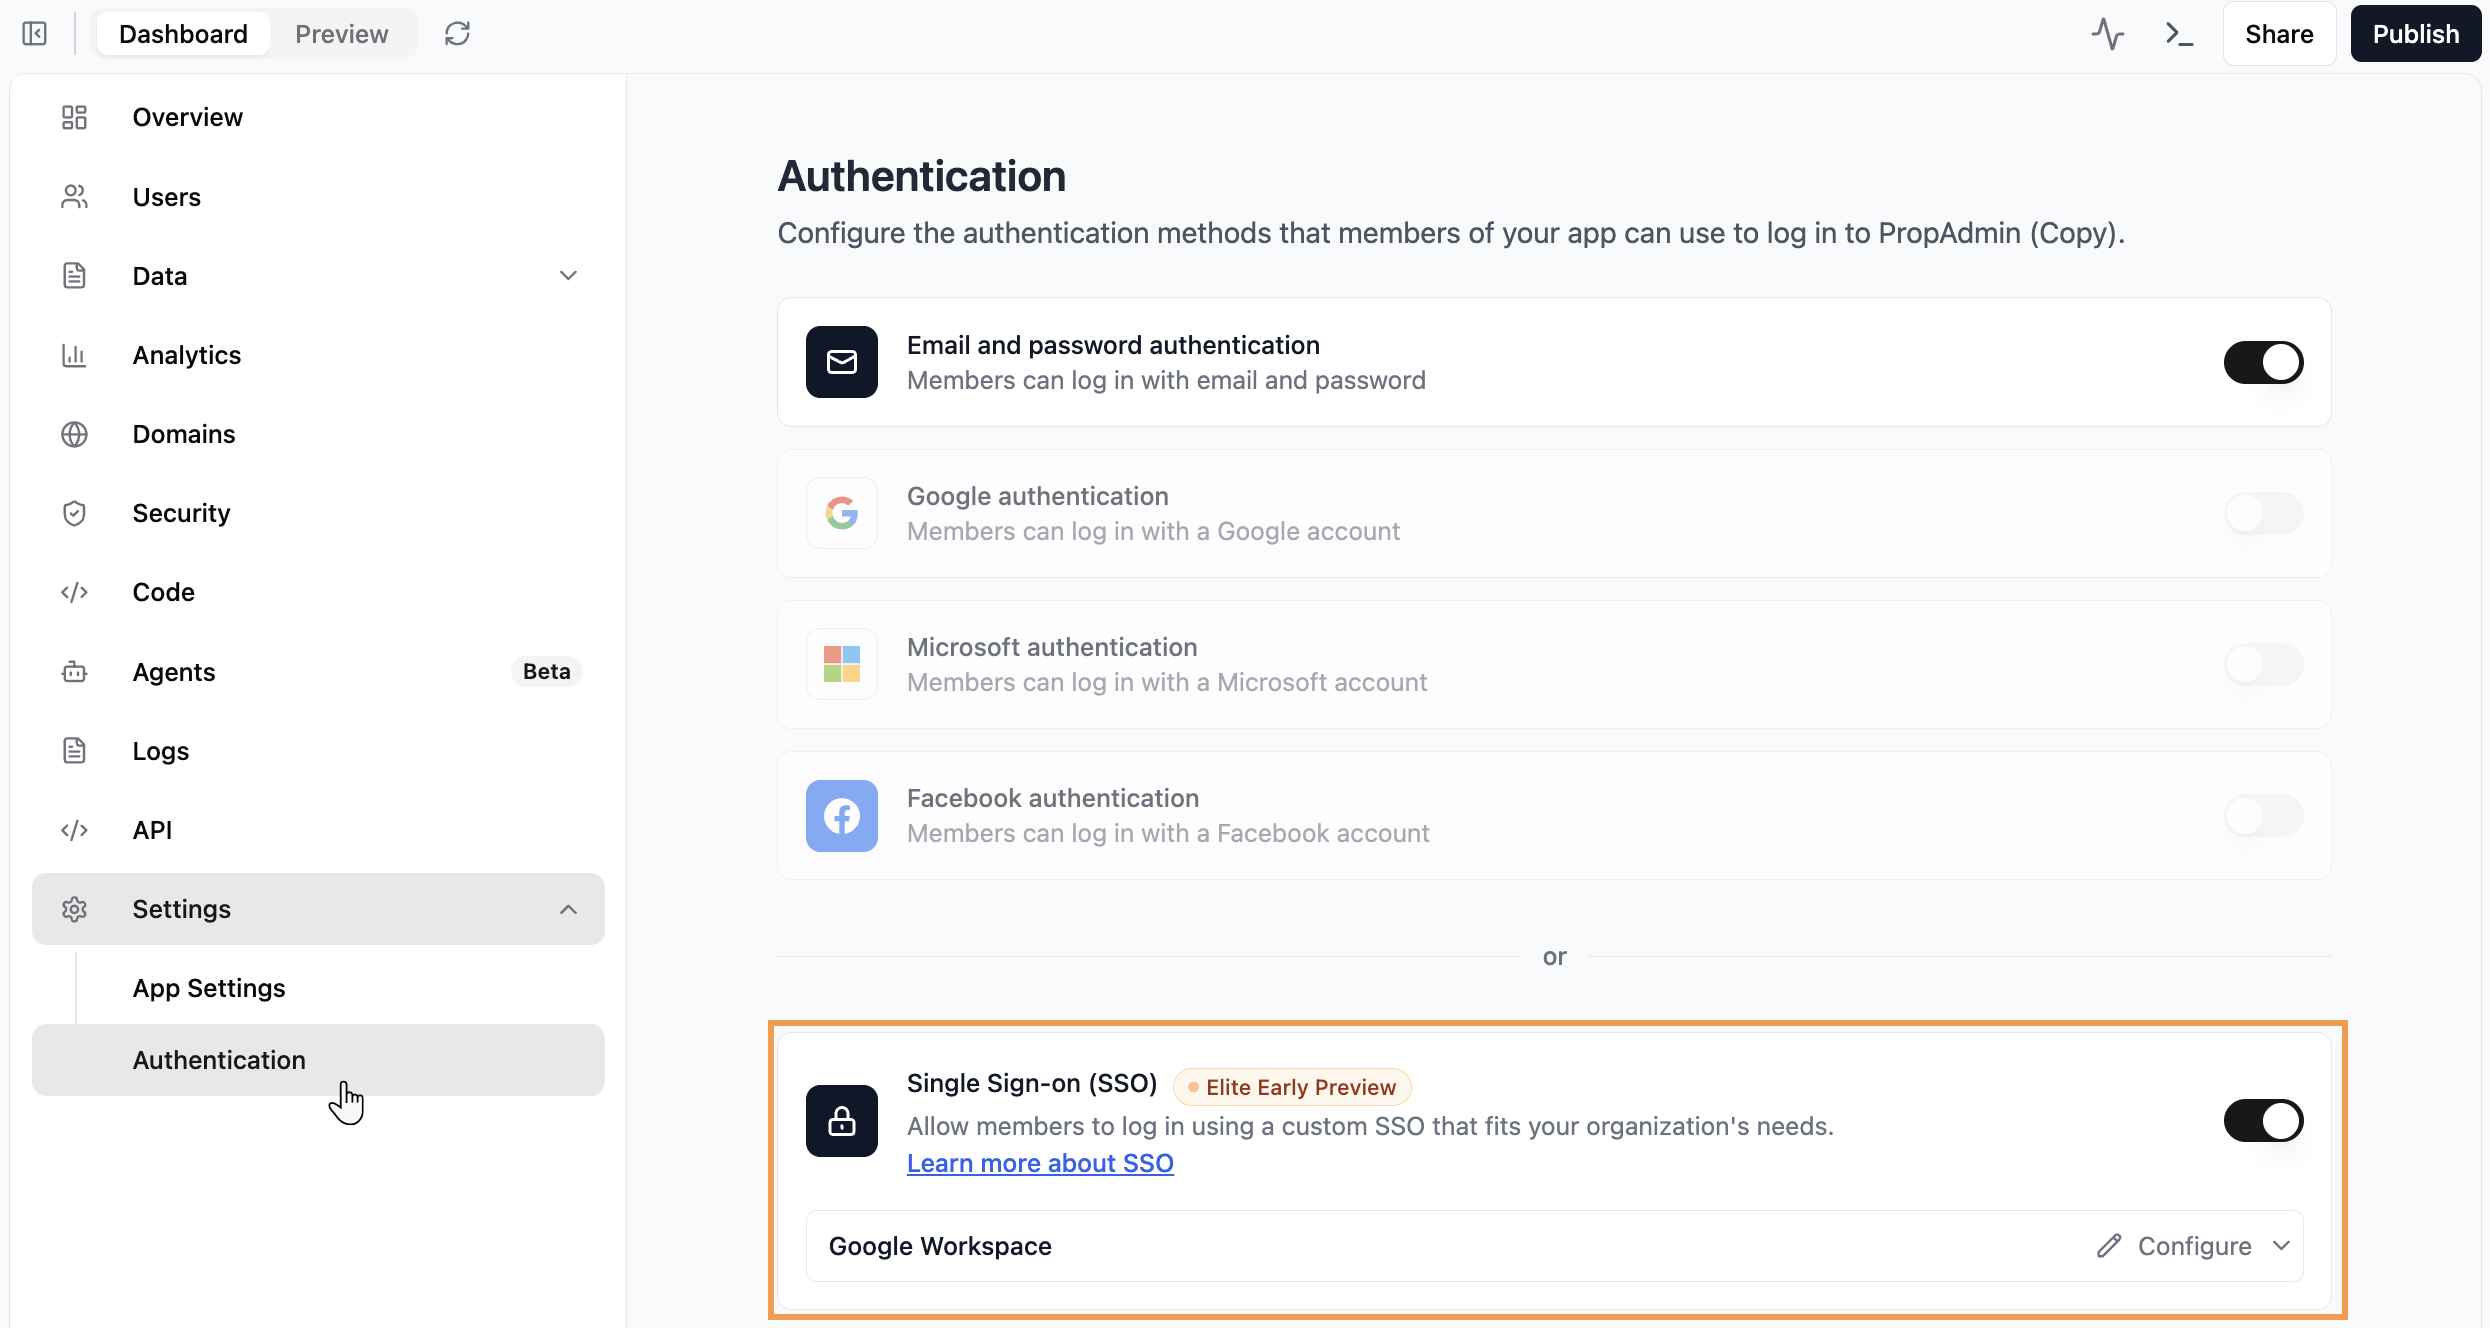Open Learn more about SSO link

tap(1040, 1163)
